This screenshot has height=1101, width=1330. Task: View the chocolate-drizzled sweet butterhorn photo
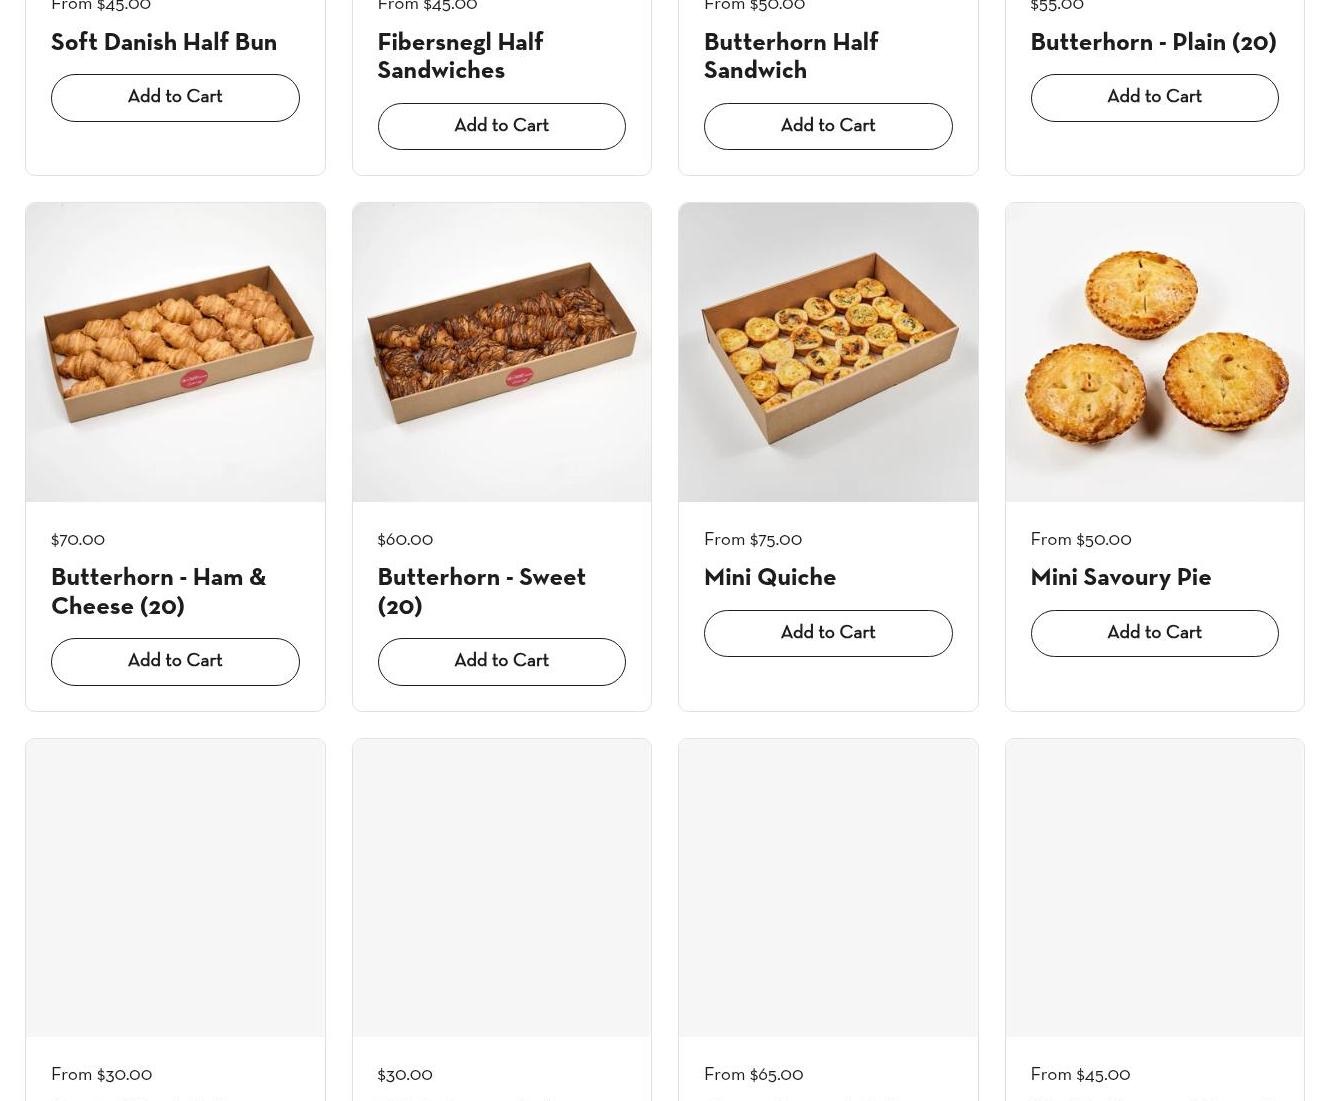[501, 352]
